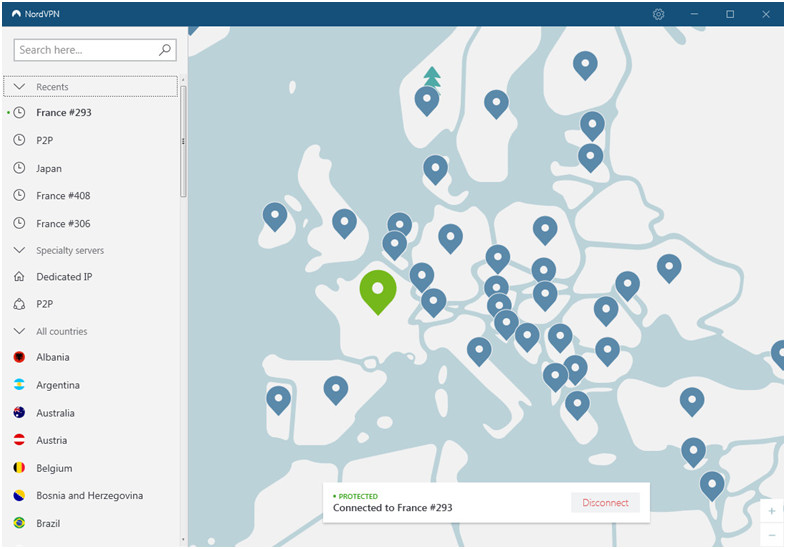Maximize the NordVPN window
The height and width of the screenshot is (549, 786).
click(x=730, y=14)
